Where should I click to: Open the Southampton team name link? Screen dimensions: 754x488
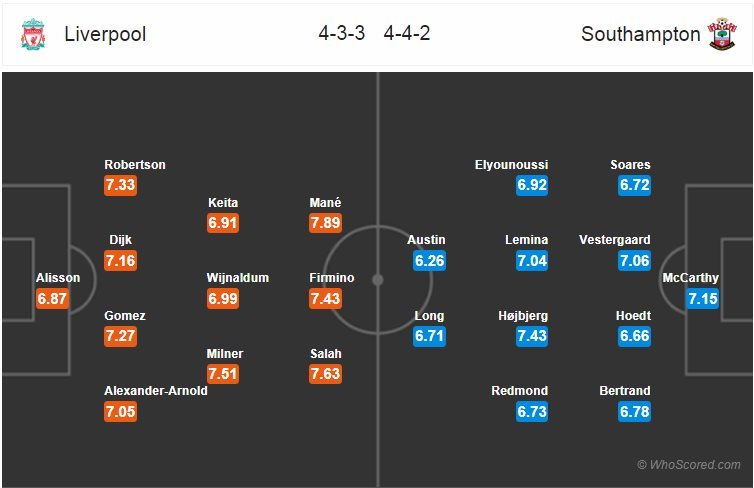click(x=640, y=34)
